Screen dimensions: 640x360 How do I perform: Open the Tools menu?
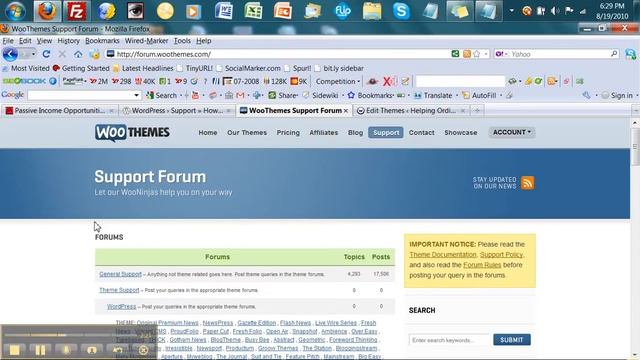[x=182, y=41]
